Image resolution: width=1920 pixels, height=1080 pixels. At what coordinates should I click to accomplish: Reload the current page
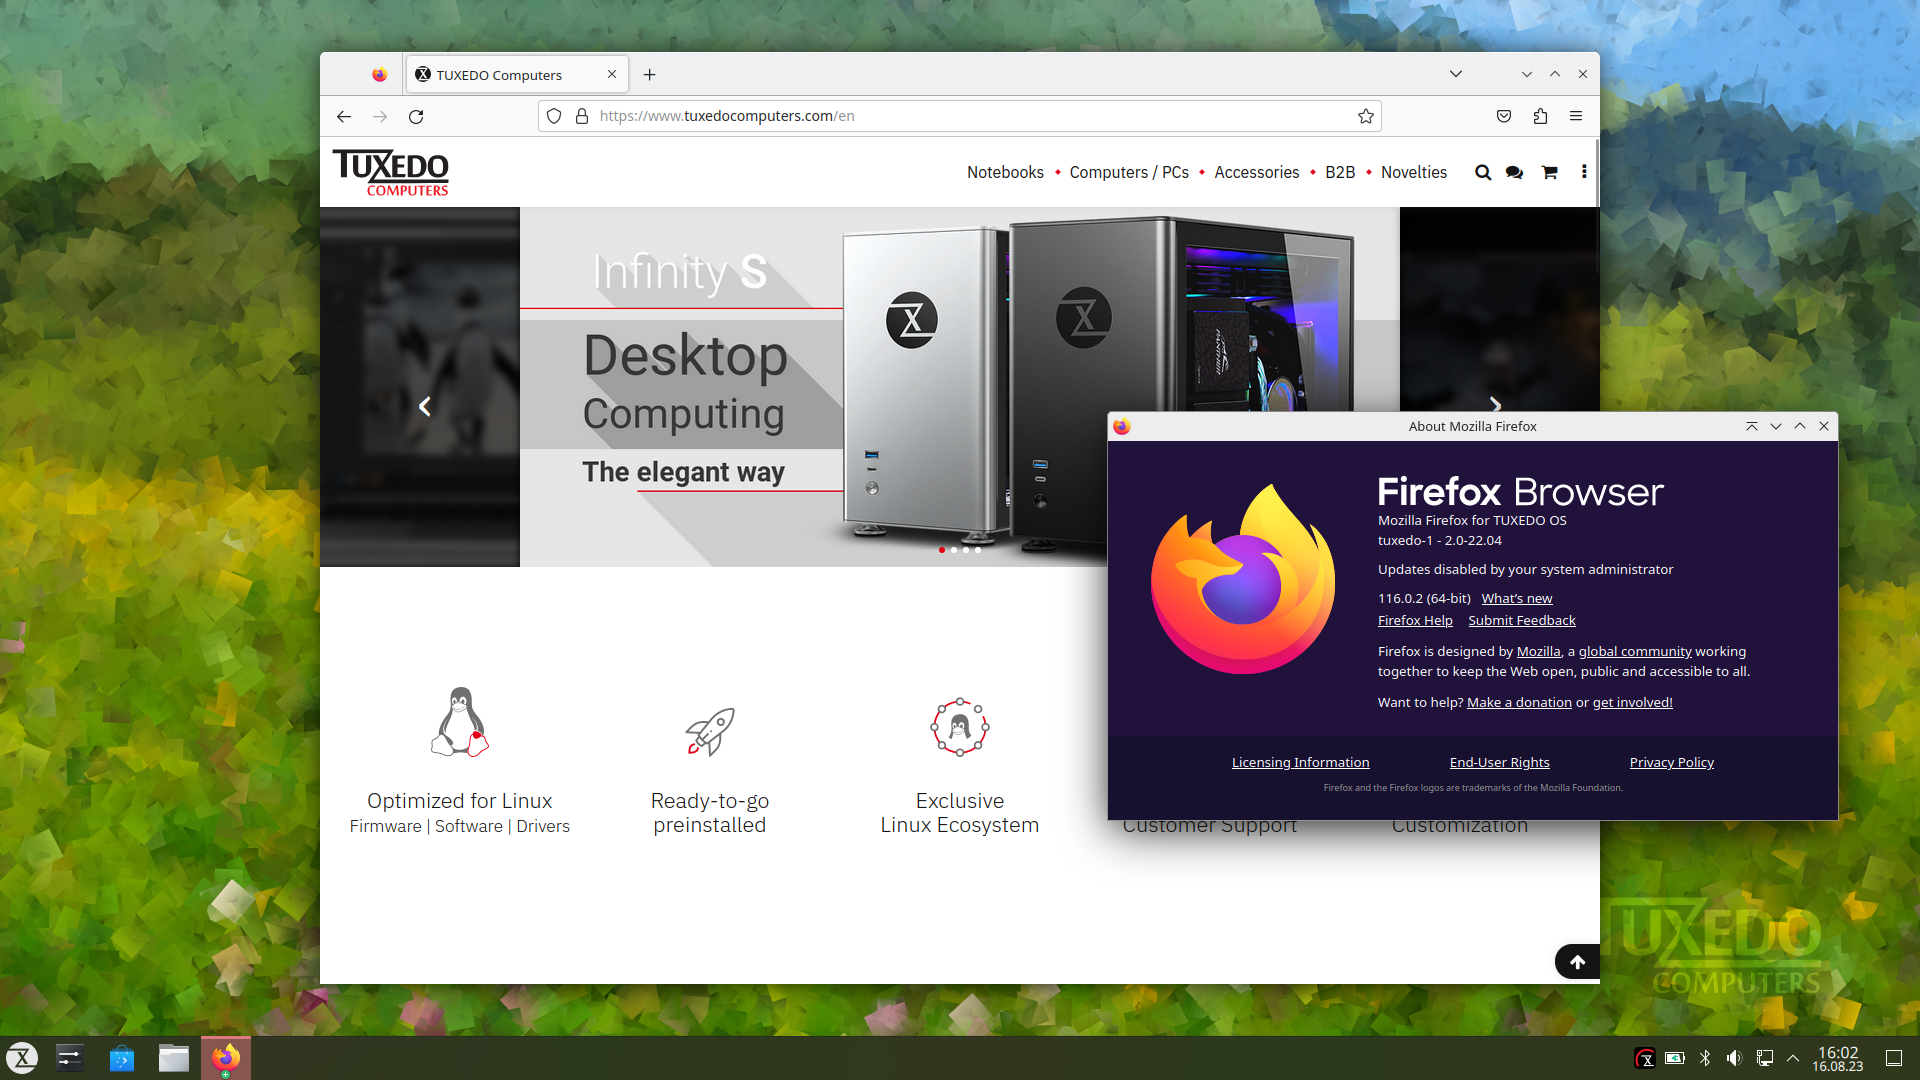[x=417, y=116]
